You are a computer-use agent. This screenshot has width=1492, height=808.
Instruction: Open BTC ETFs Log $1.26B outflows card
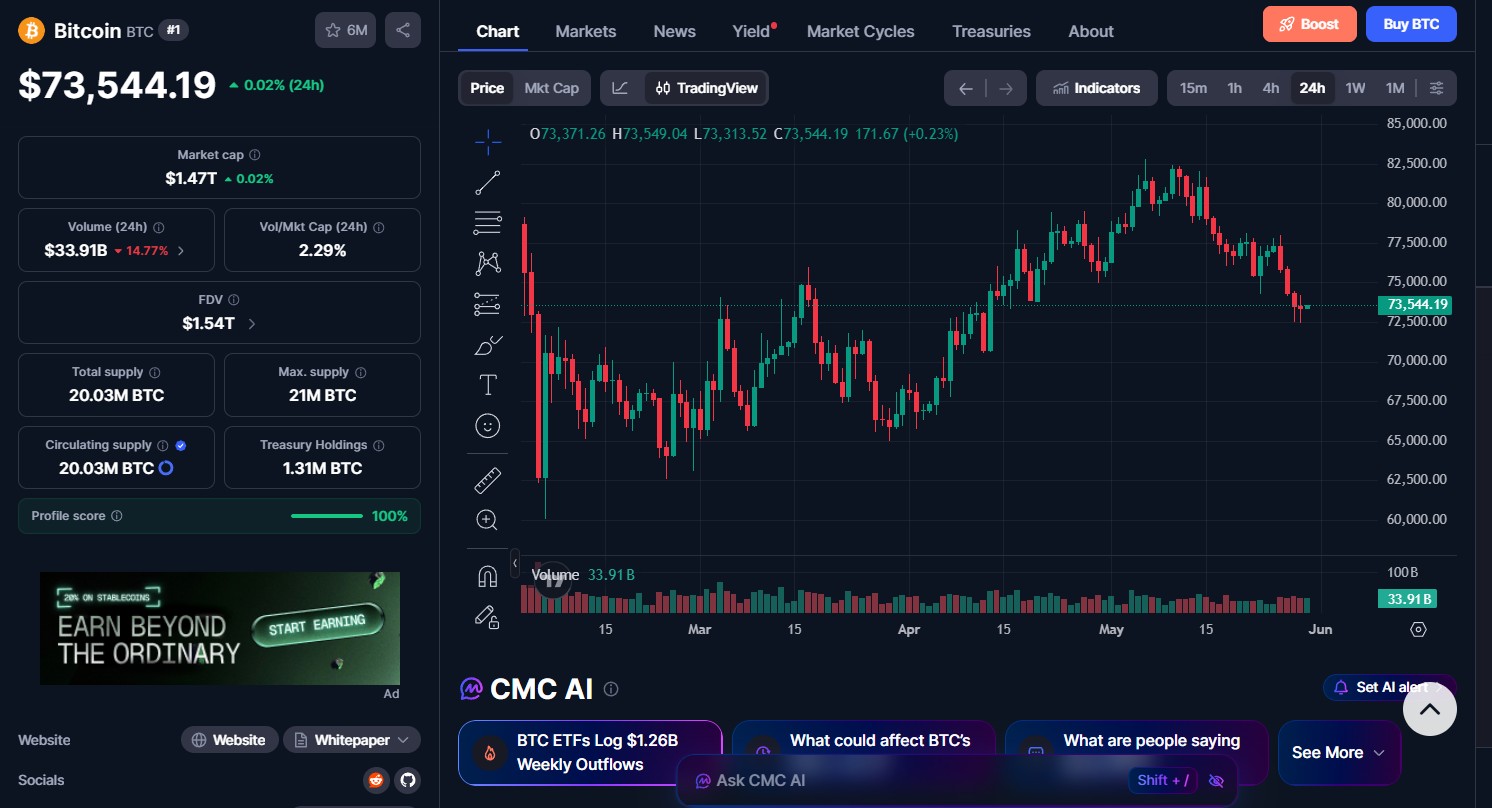click(x=590, y=753)
